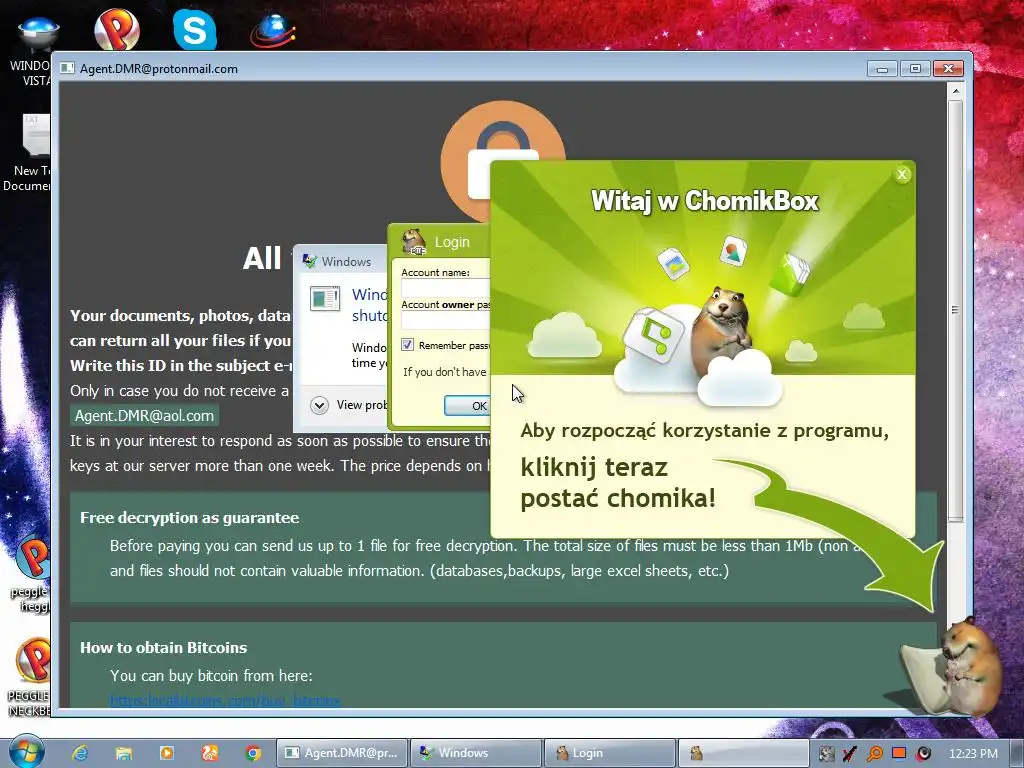Focus the Account name field in Login
Image resolution: width=1024 pixels, height=768 pixels.
pos(445,288)
